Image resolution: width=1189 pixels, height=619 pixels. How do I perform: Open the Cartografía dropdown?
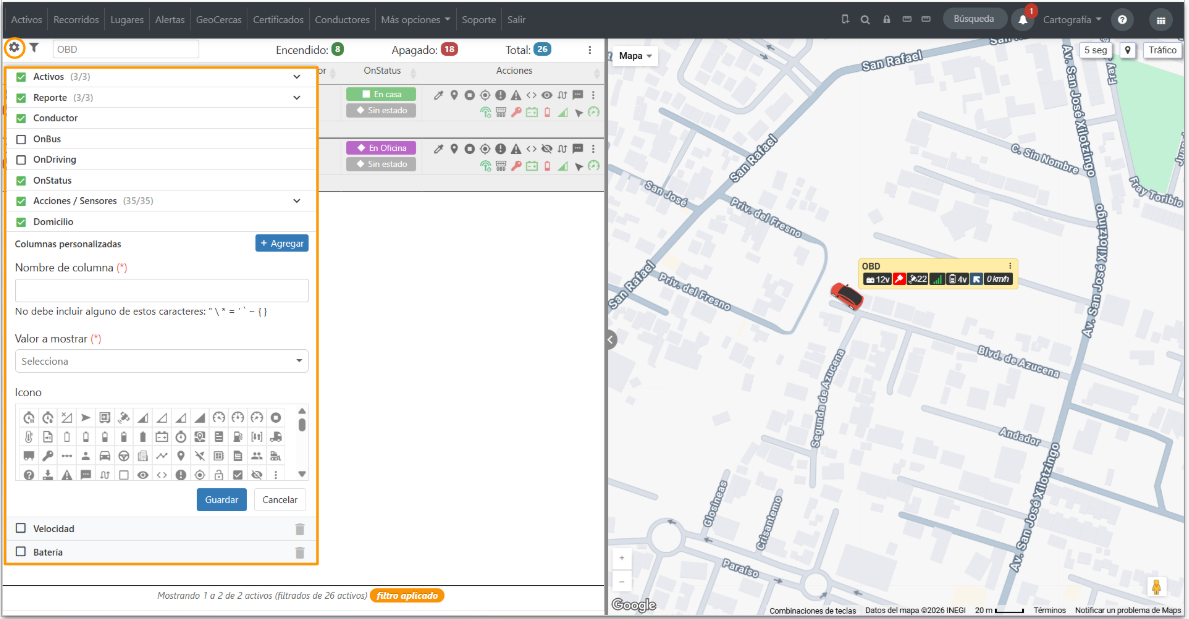coord(1071,20)
